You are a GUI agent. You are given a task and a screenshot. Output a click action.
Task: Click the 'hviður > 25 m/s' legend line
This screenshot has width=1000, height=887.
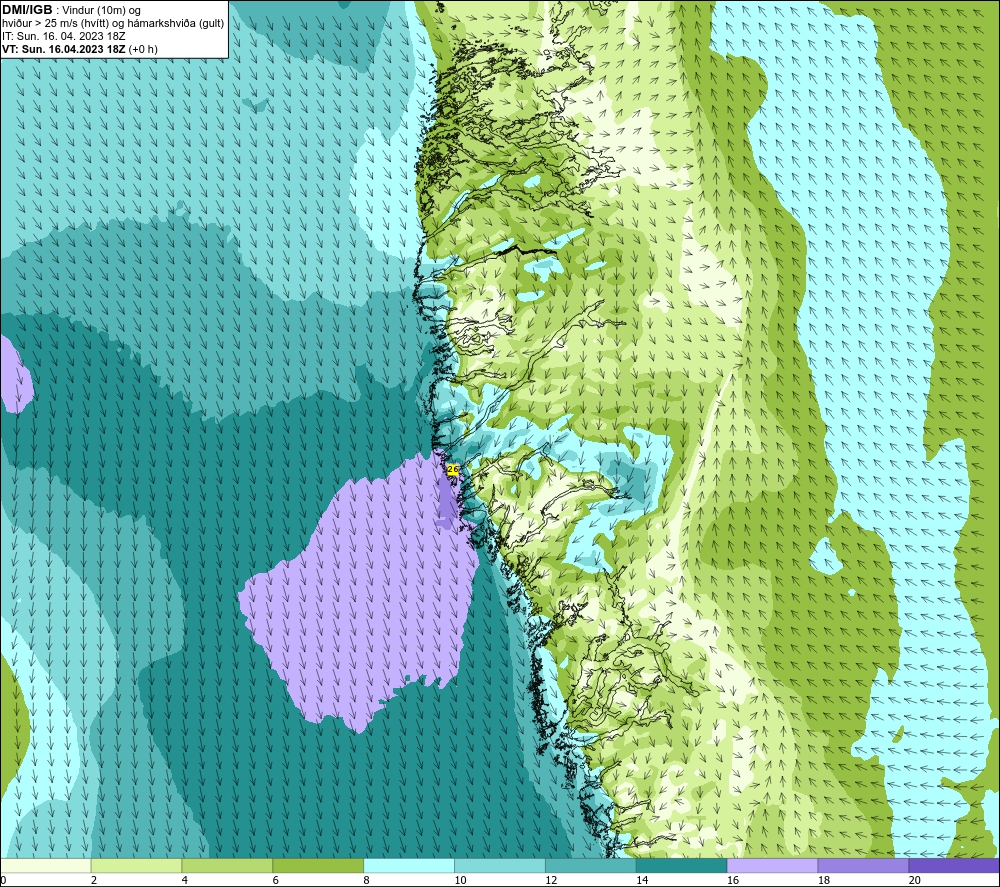coord(113,24)
